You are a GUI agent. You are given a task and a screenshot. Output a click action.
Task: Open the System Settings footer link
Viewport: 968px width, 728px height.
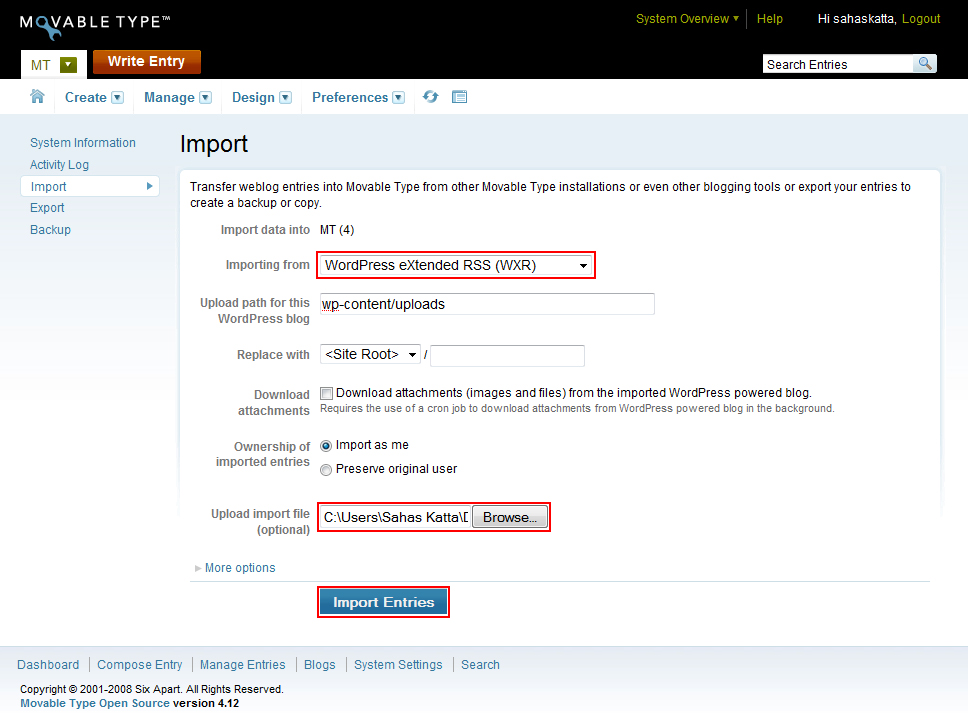398,665
